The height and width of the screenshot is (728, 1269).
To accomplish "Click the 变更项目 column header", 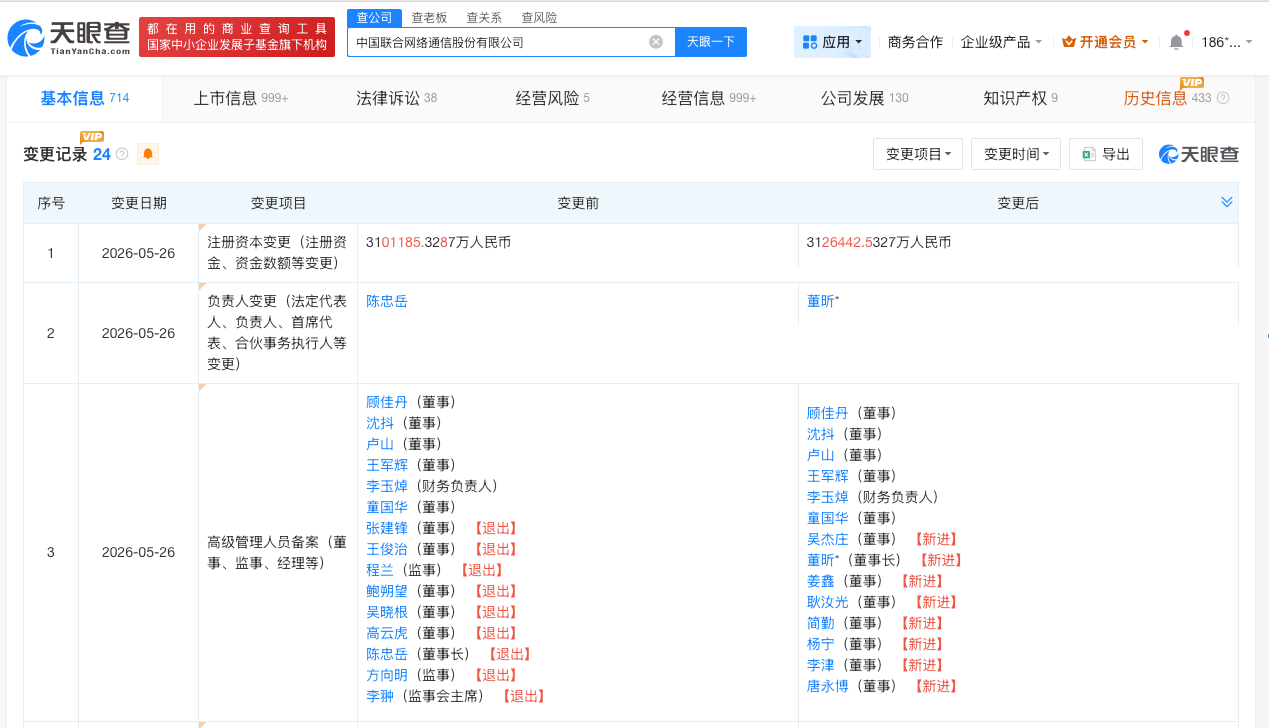I will point(278,203).
